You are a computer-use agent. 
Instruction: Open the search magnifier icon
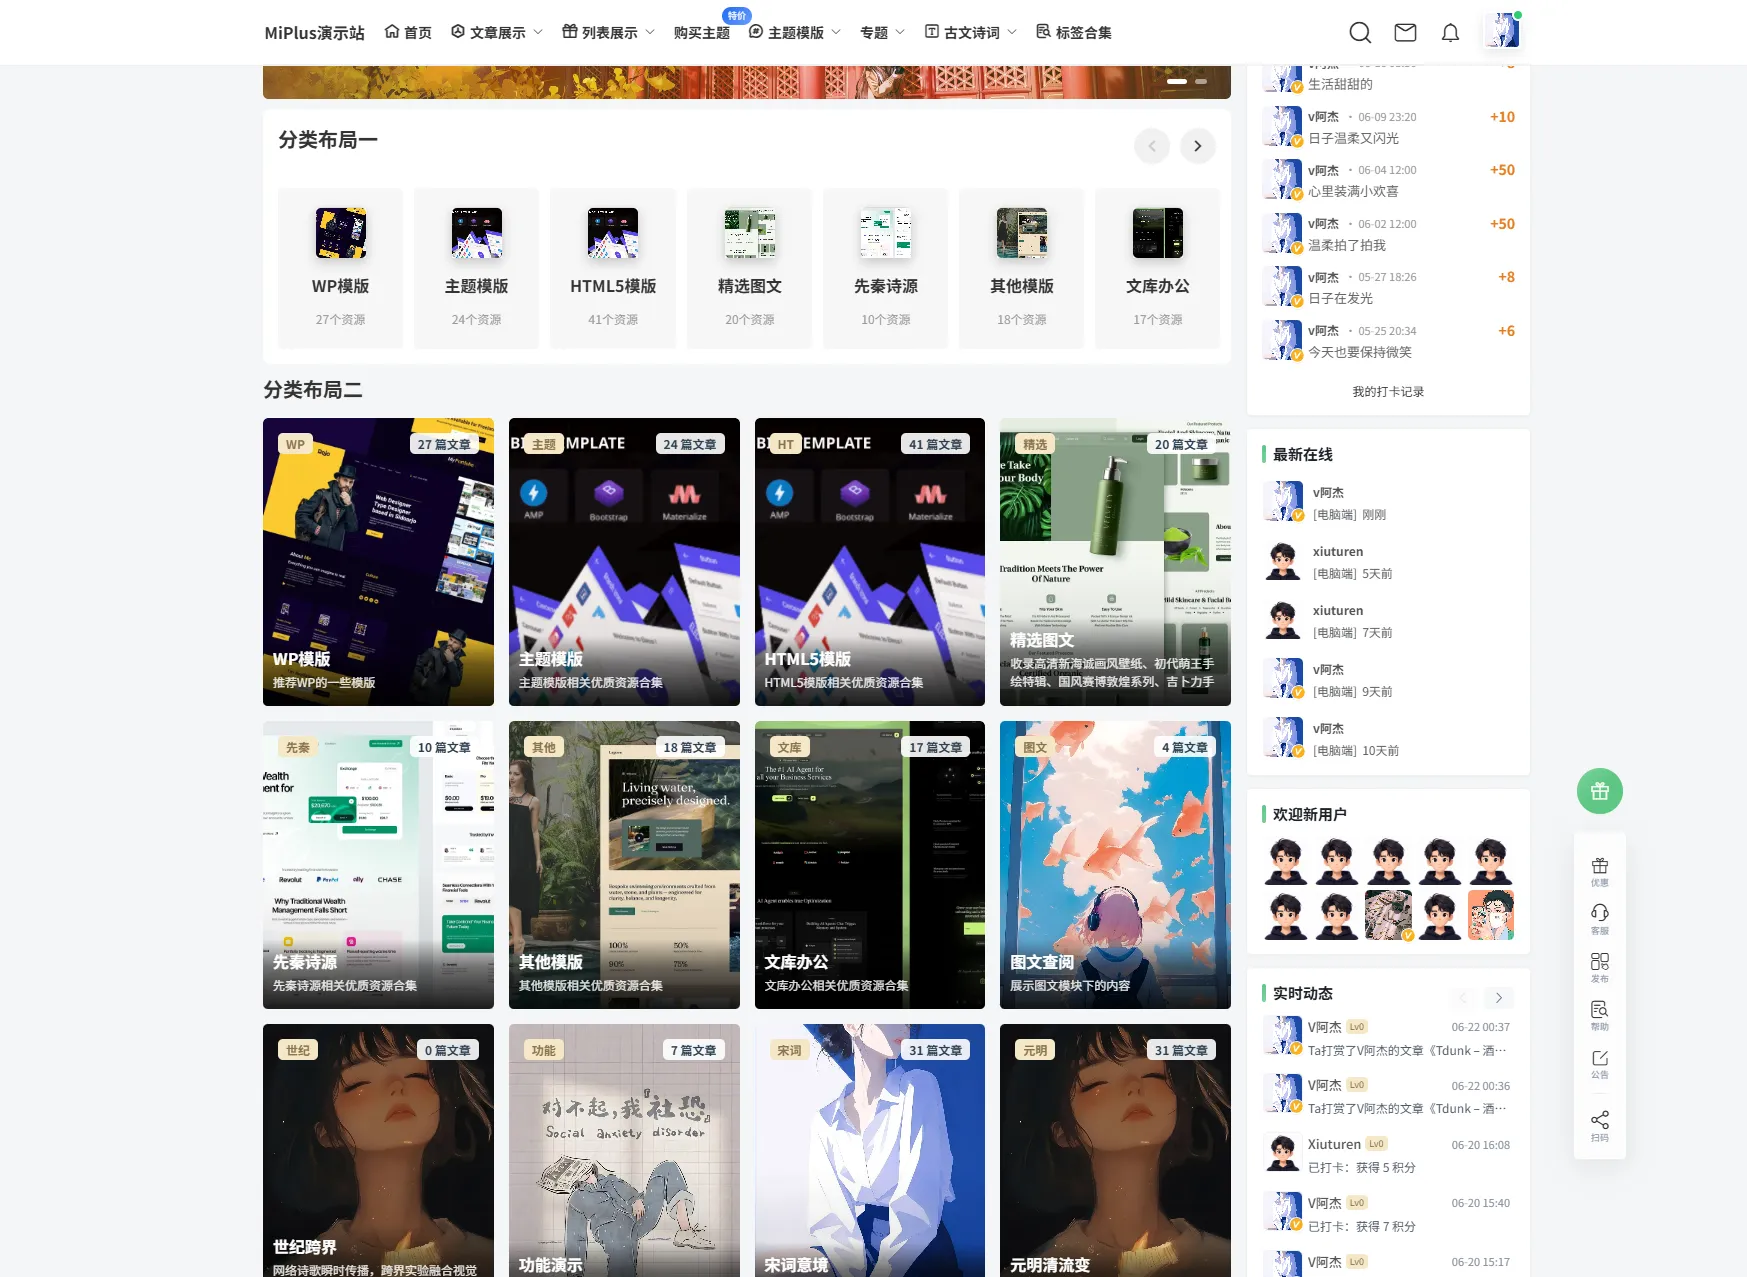1360,33
